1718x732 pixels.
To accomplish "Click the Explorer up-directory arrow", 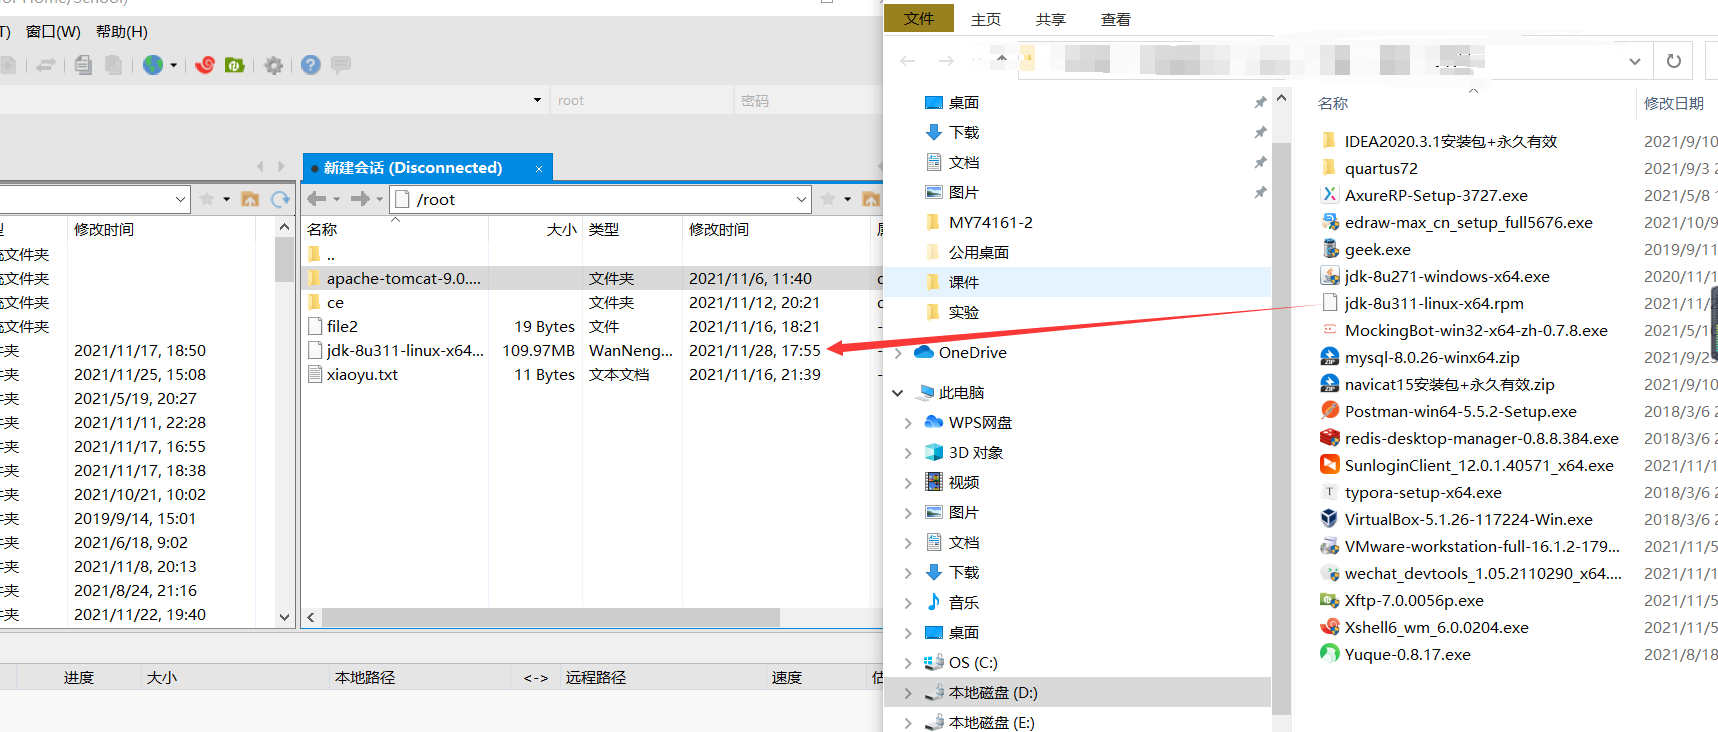I will coord(1001,59).
